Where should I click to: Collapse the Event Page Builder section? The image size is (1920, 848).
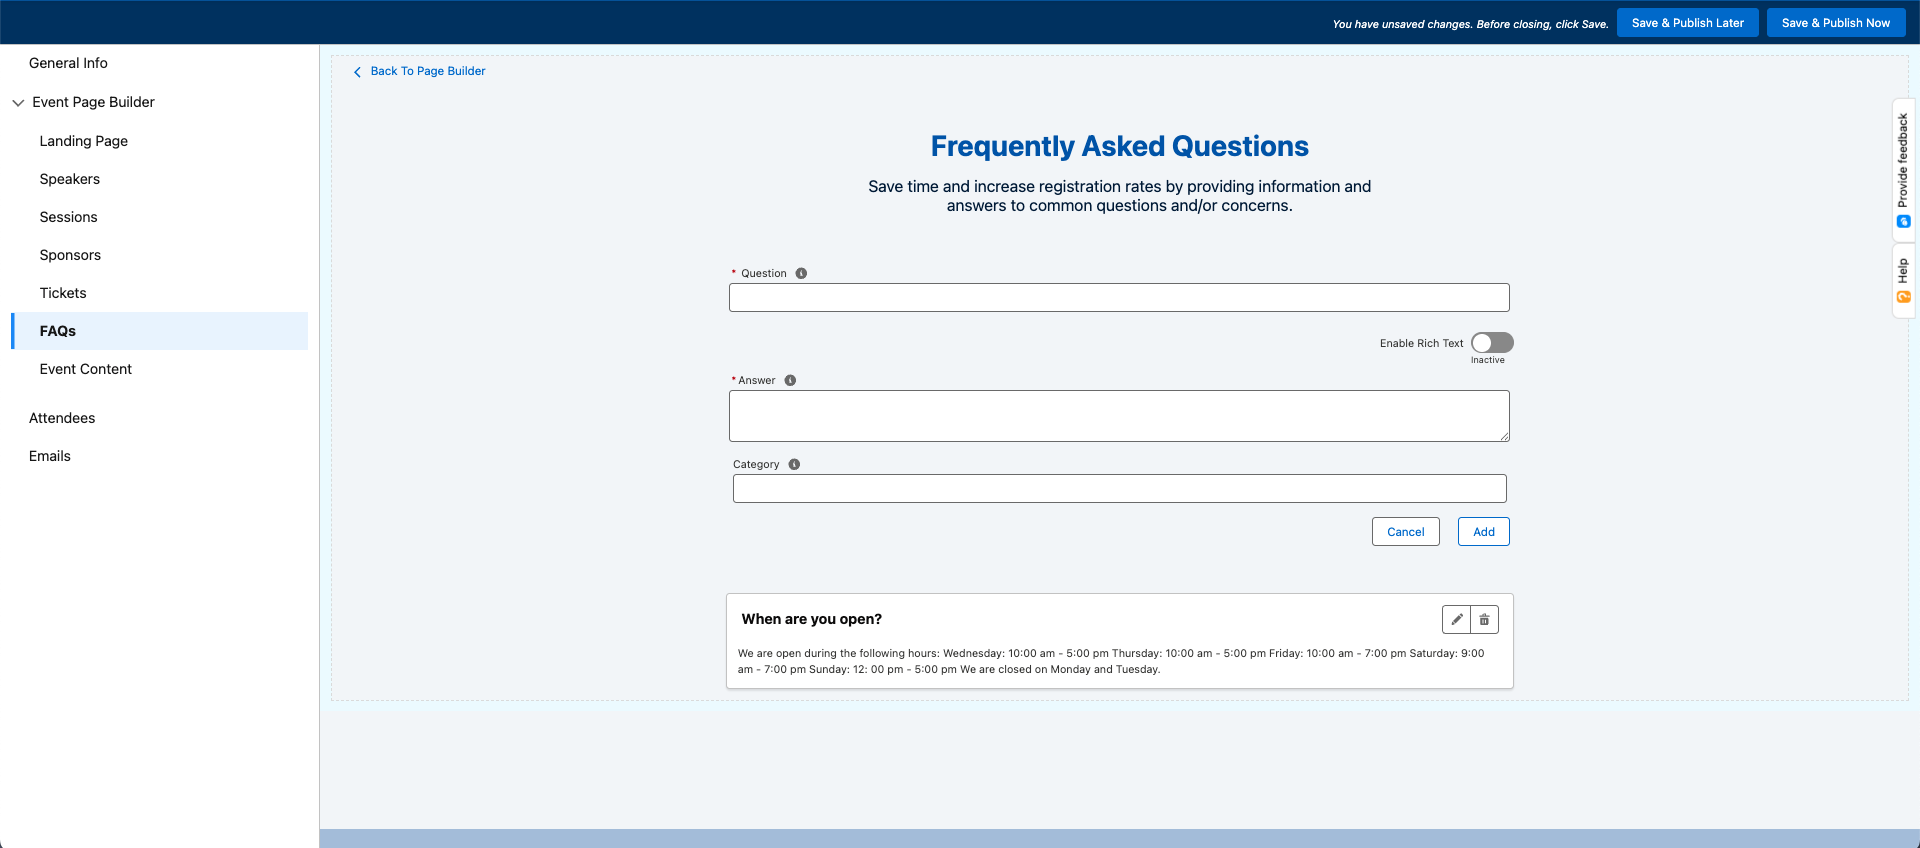(x=18, y=102)
